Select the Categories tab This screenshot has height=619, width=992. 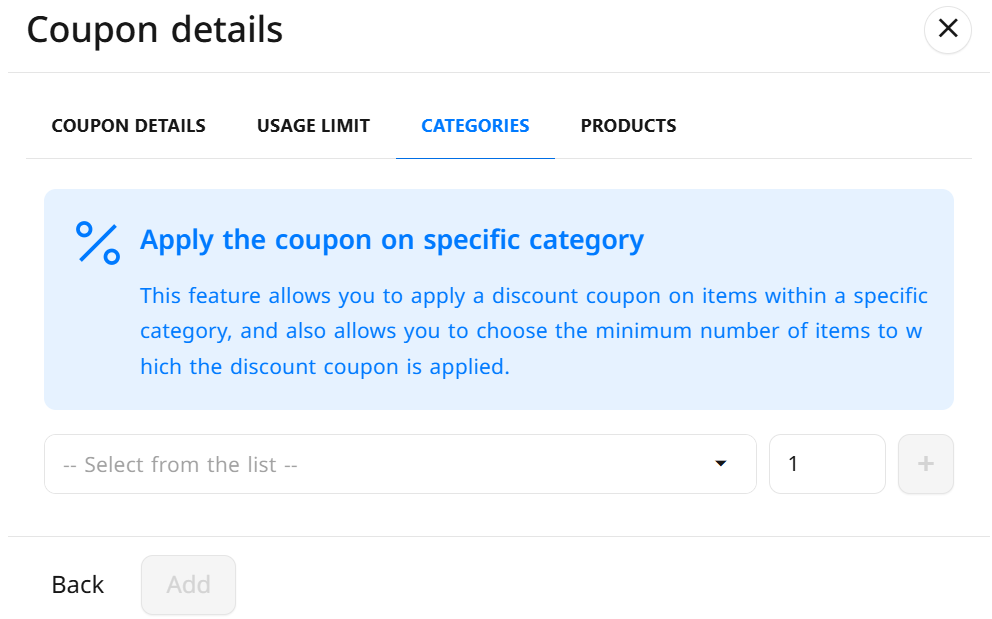point(475,126)
